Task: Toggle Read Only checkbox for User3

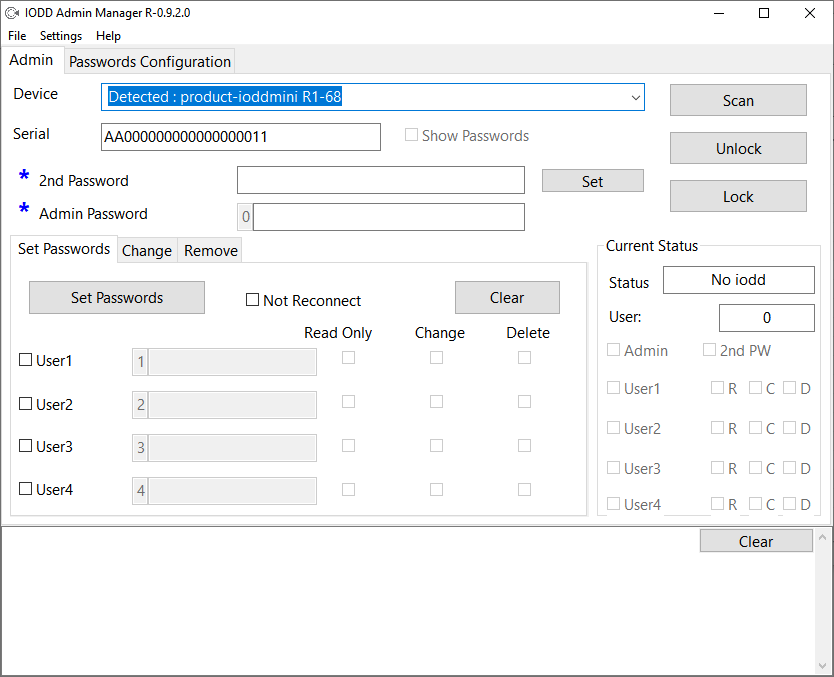Action: tap(348, 445)
